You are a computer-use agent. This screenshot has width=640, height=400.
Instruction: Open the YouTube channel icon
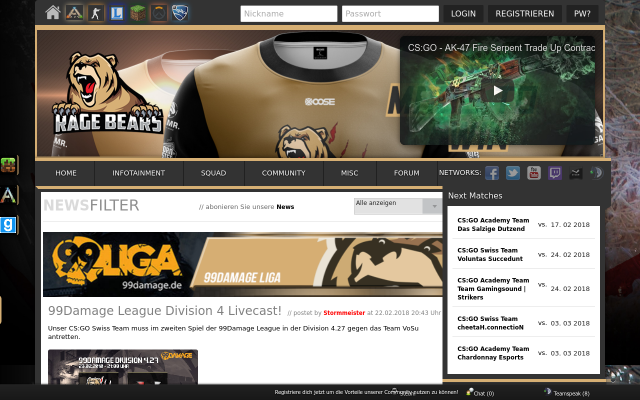point(534,173)
